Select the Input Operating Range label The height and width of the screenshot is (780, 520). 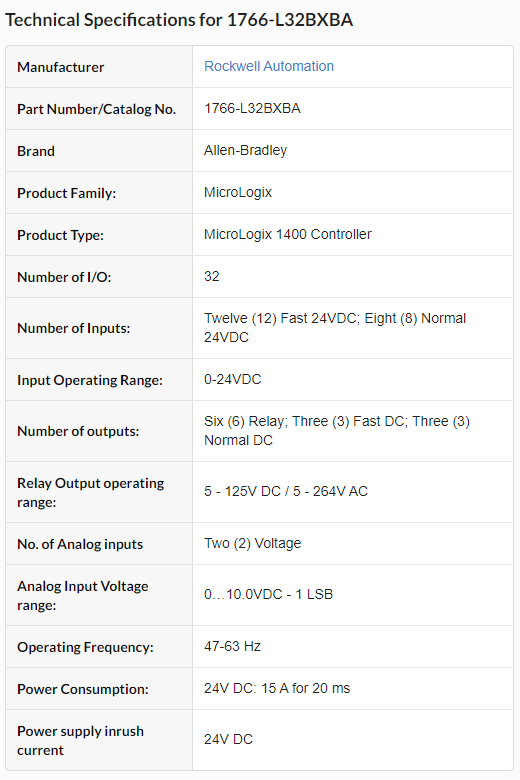90,380
